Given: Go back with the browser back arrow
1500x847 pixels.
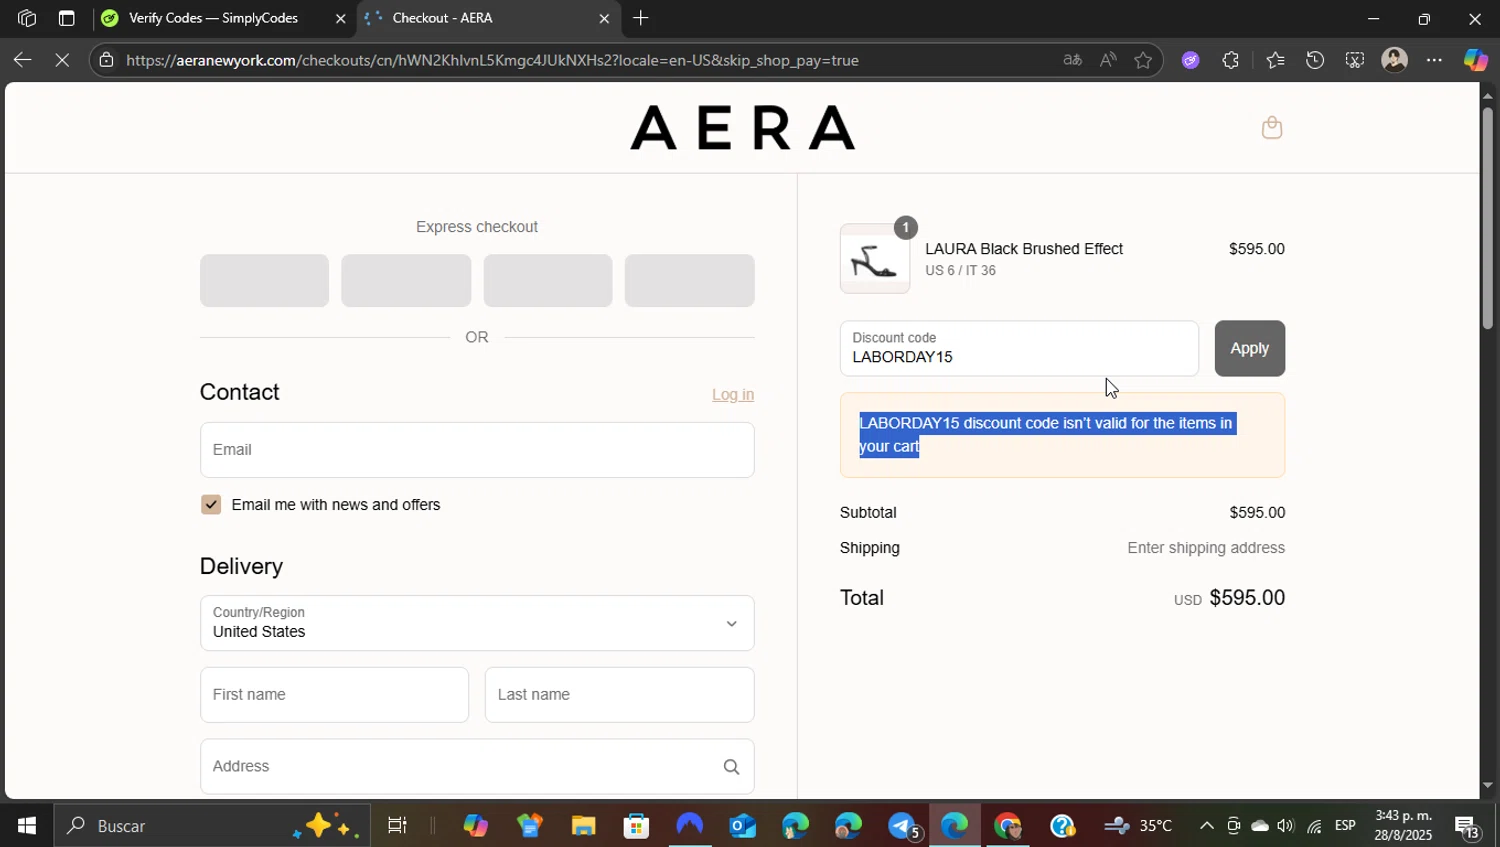Looking at the screenshot, I should 22,60.
